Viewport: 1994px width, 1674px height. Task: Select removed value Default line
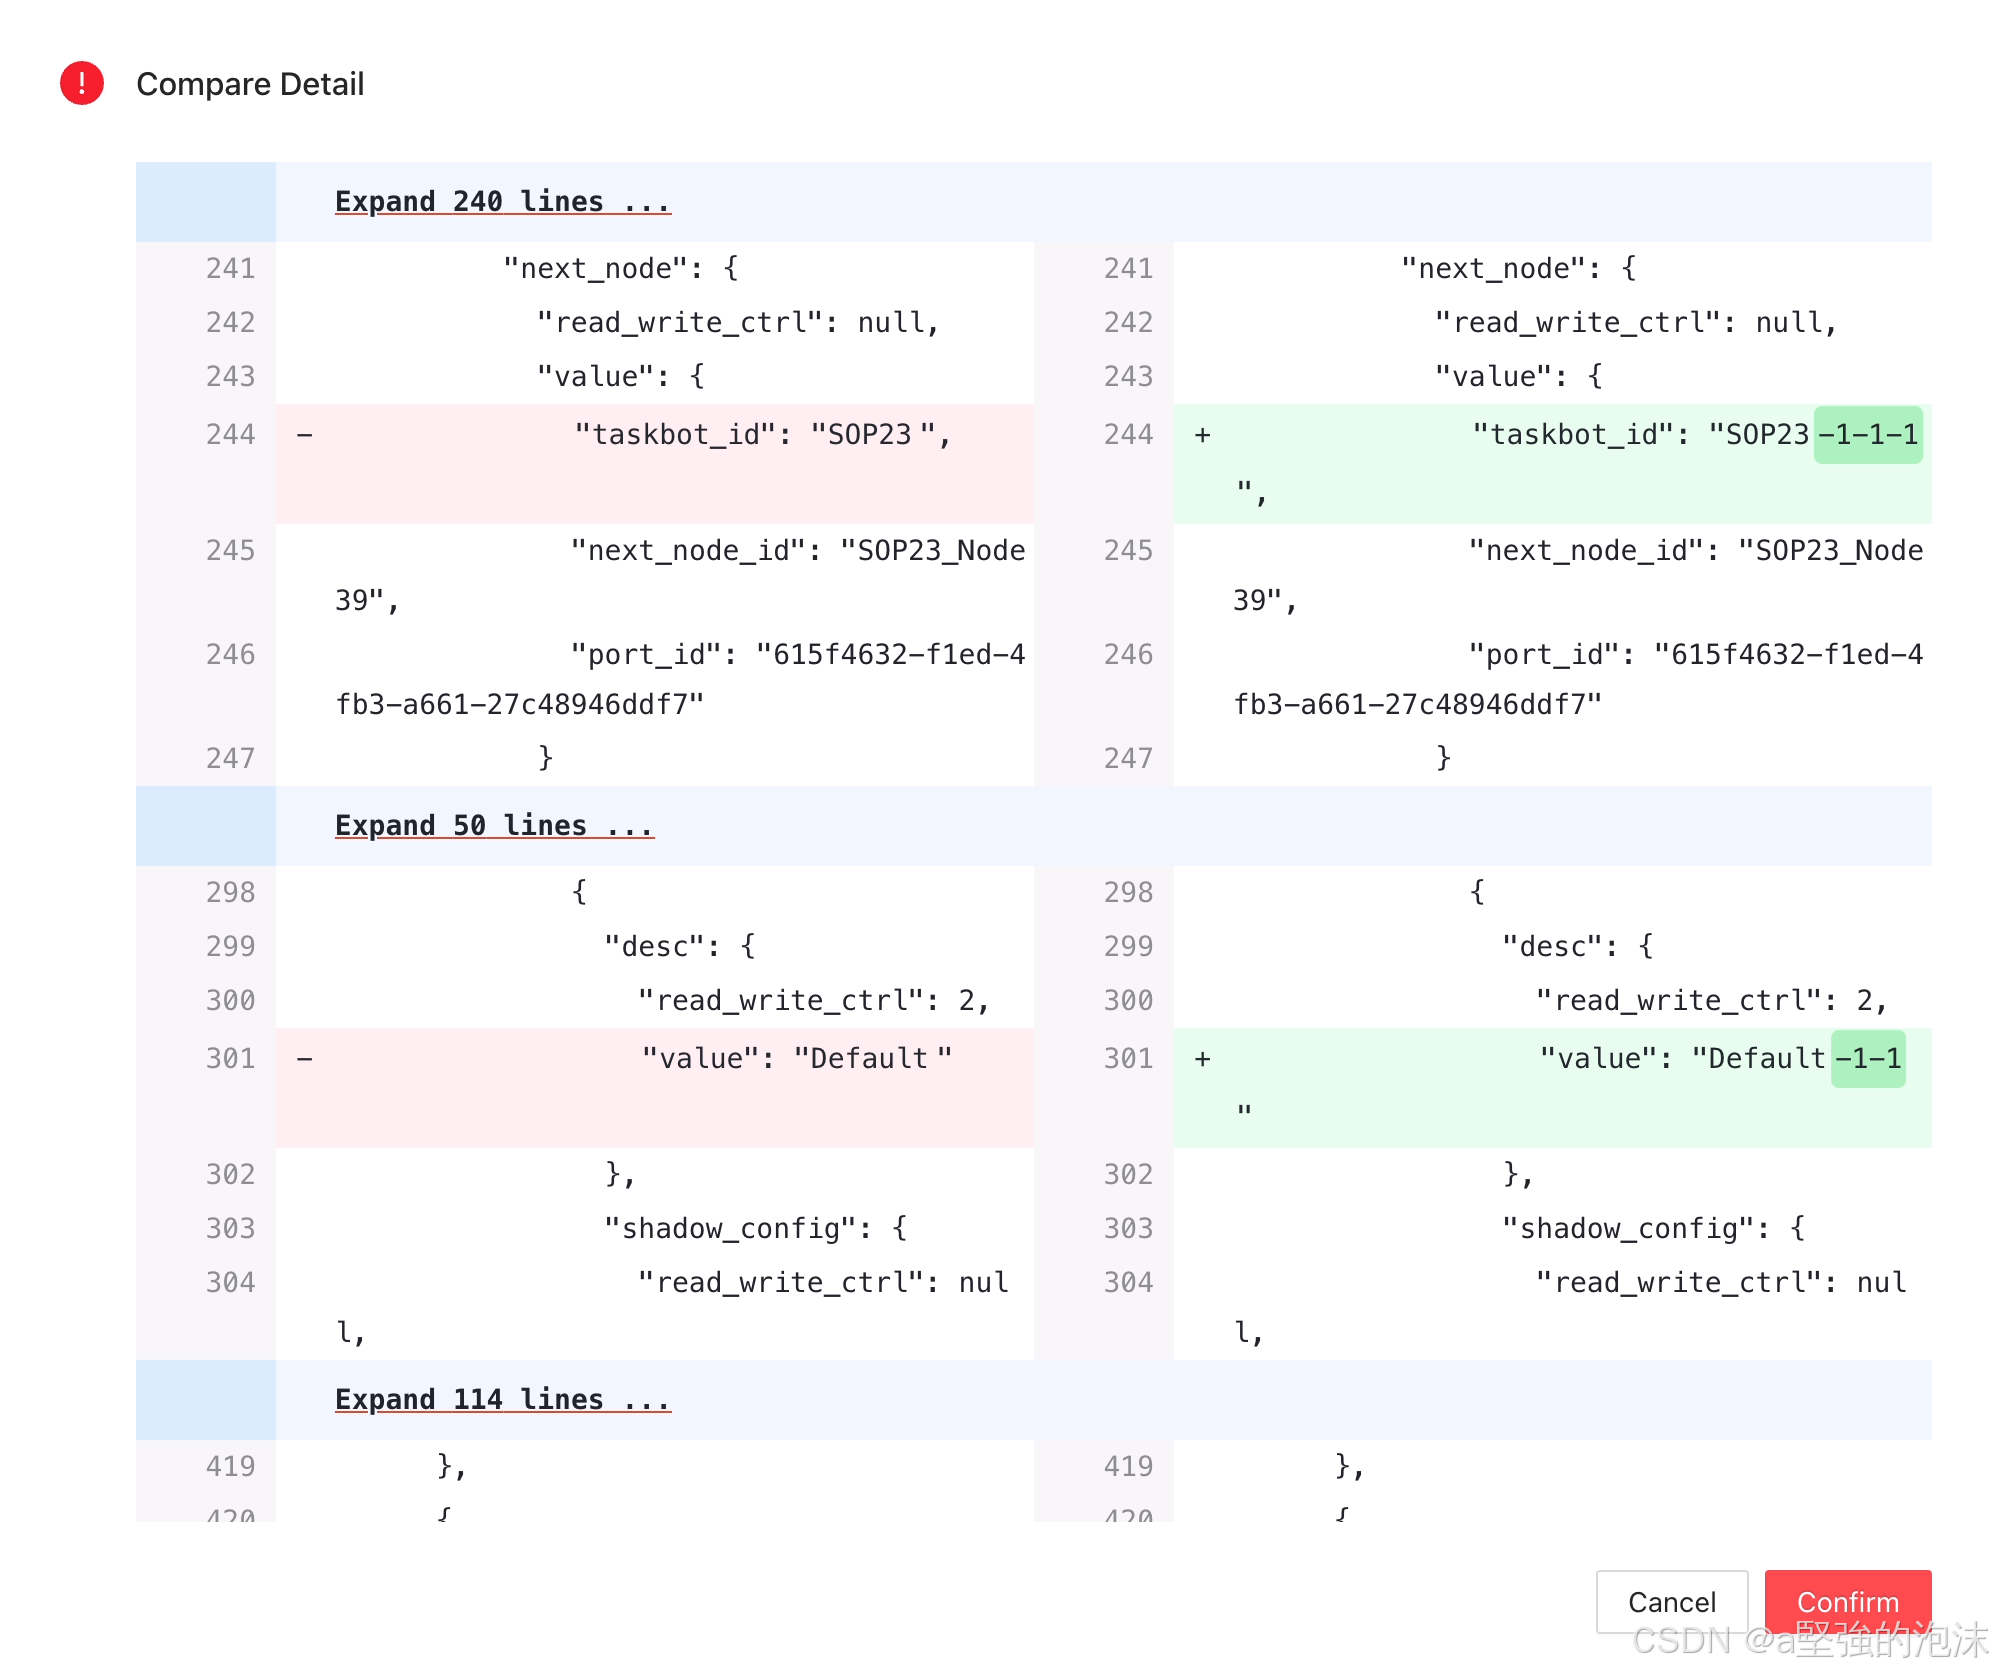coord(796,1059)
